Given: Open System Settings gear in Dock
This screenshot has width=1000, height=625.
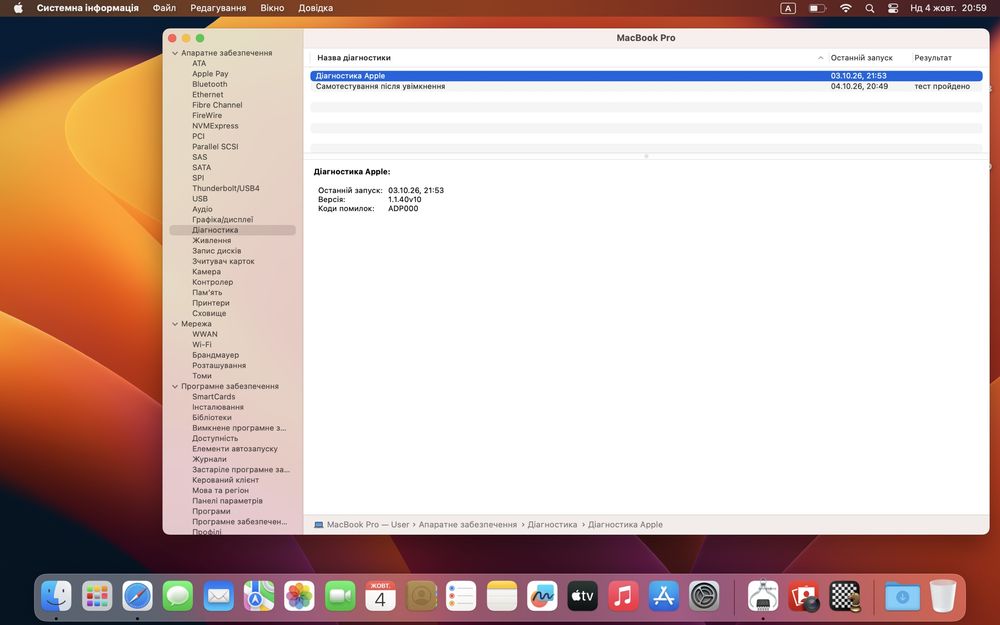Looking at the screenshot, I should (704, 596).
